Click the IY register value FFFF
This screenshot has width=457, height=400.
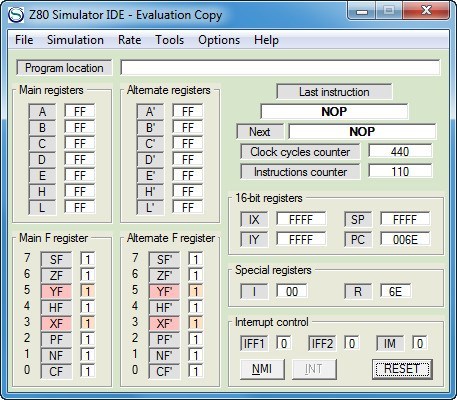pos(301,239)
